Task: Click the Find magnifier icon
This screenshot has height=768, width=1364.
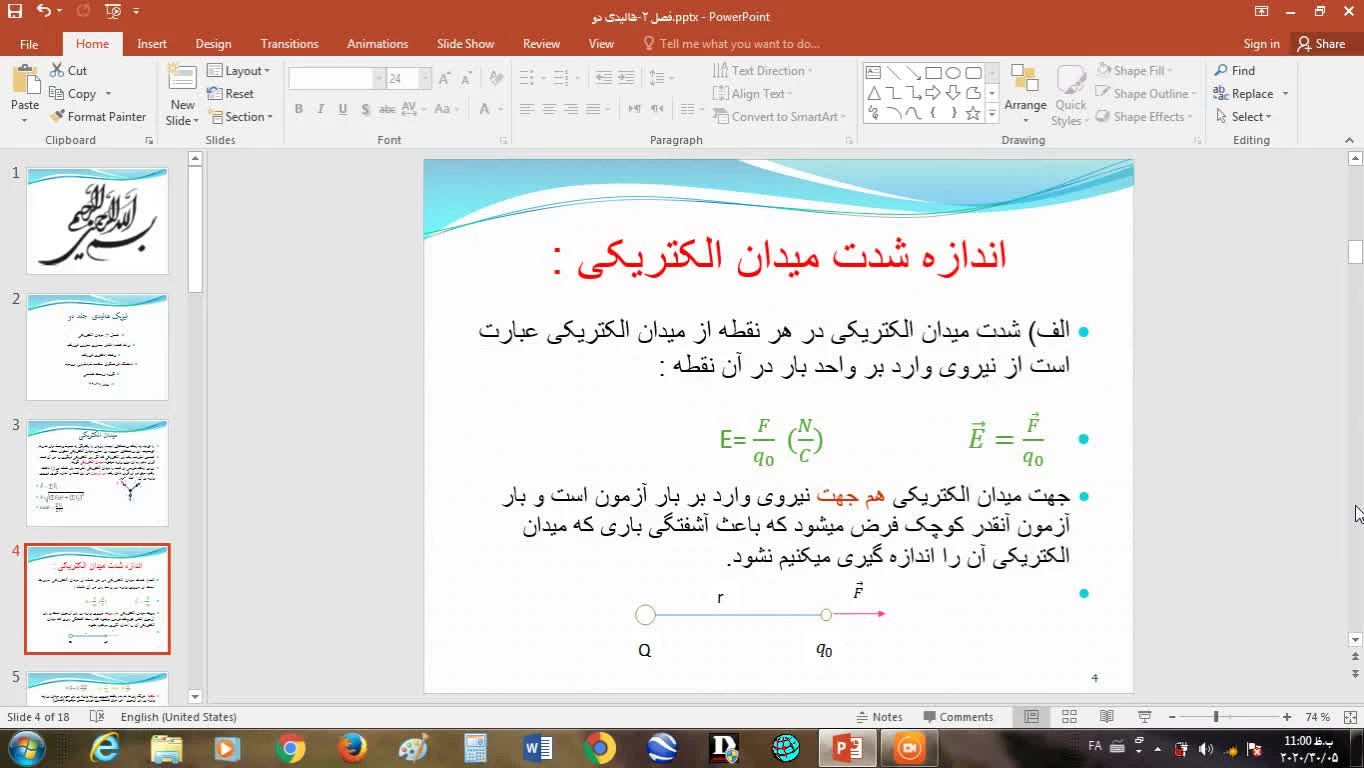Action: pyautogui.click(x=1221, y=71)
